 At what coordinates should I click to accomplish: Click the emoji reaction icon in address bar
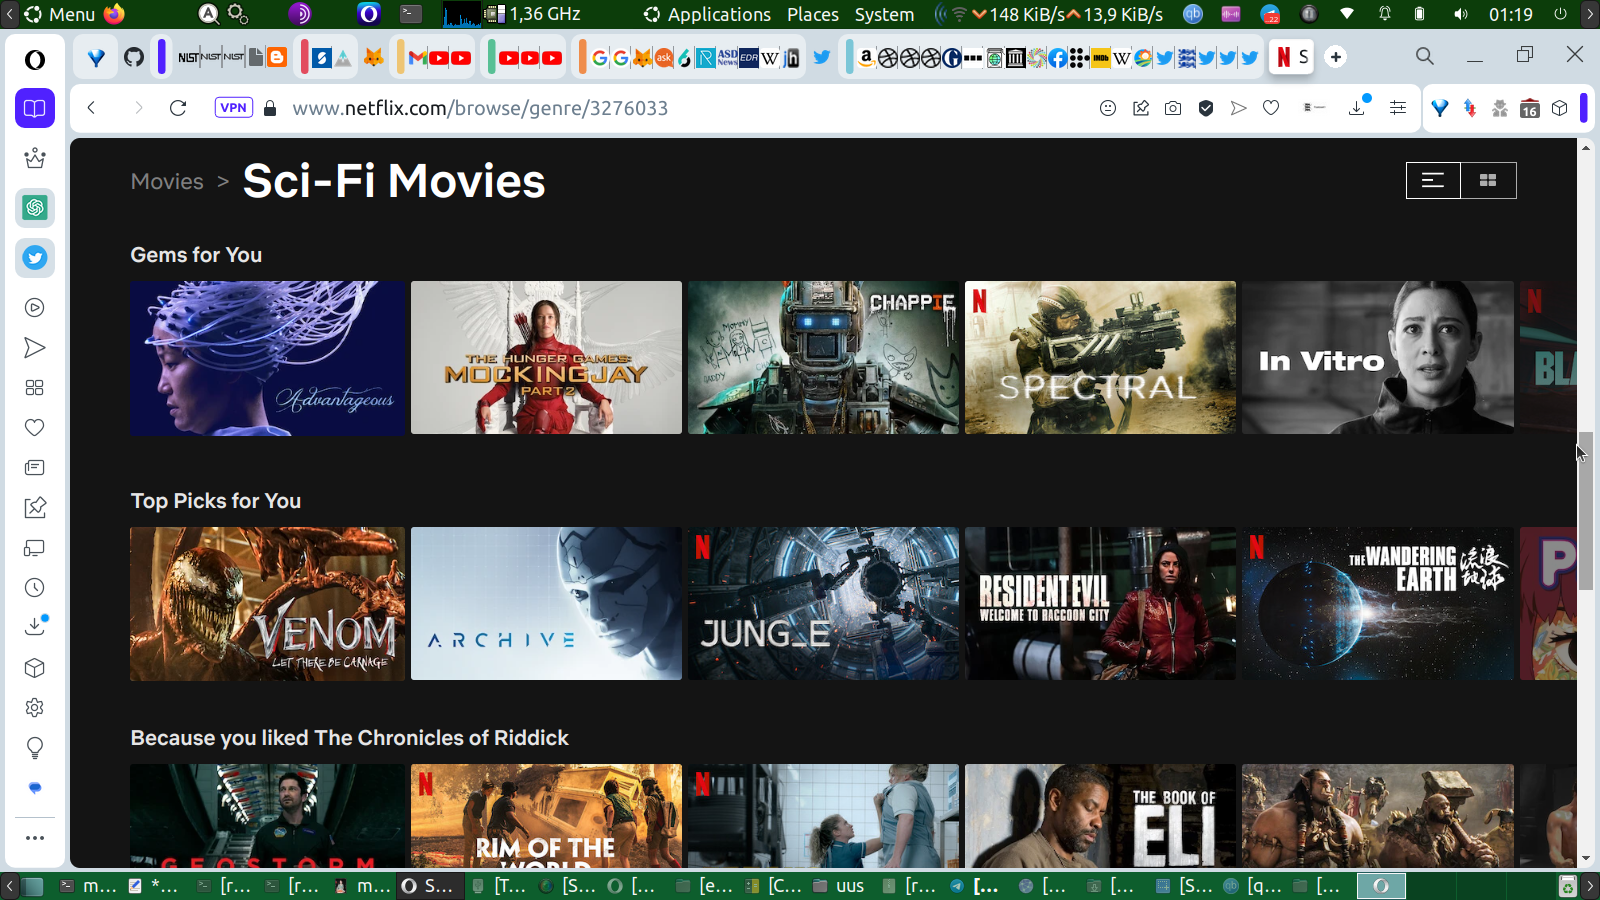[x=1108, y=108]
